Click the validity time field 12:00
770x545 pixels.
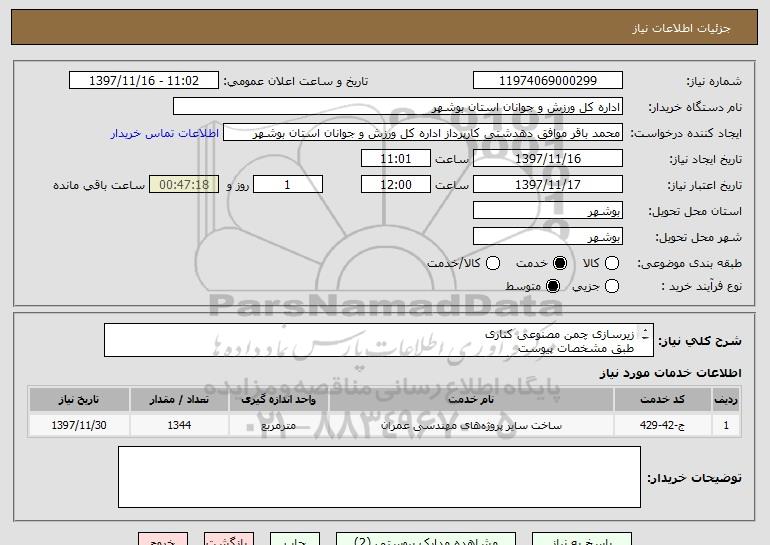tap(396, 185)
